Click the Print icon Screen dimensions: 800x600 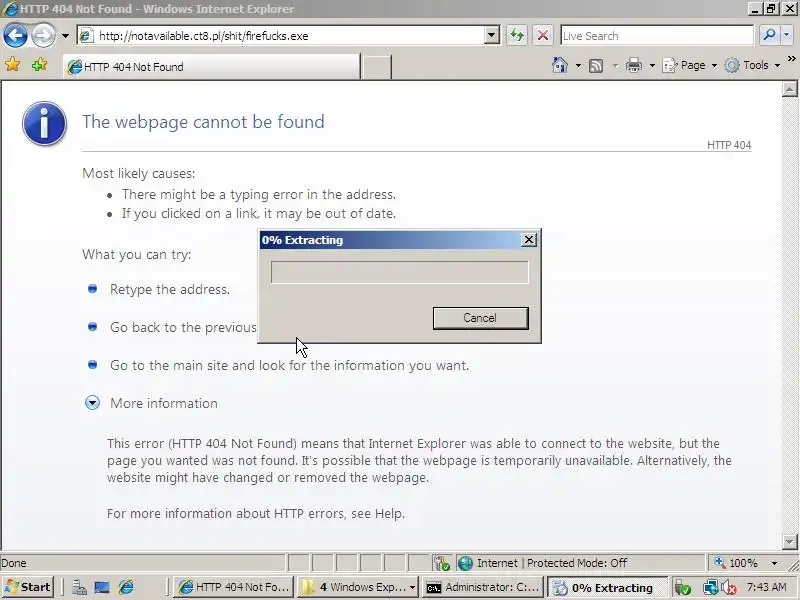[x=634, y=65]
